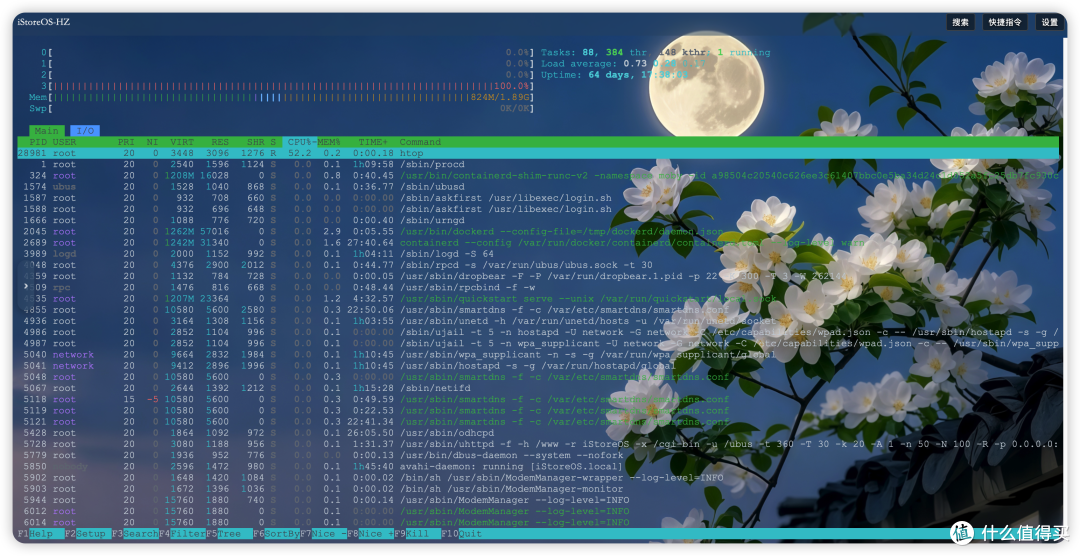Click the F7 Nice - footer button
Screen dimensions: 1080x556
(x=323, y=534)
